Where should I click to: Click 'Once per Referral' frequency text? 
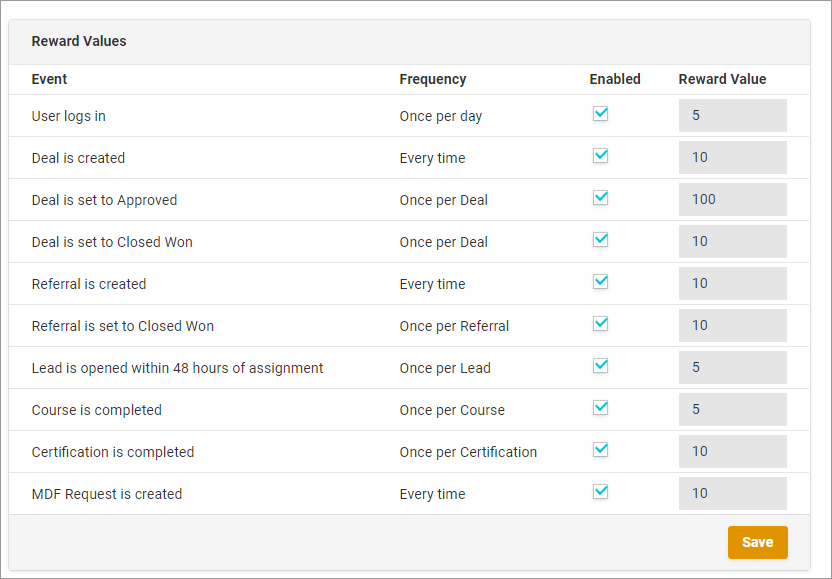tap(454, 326)
